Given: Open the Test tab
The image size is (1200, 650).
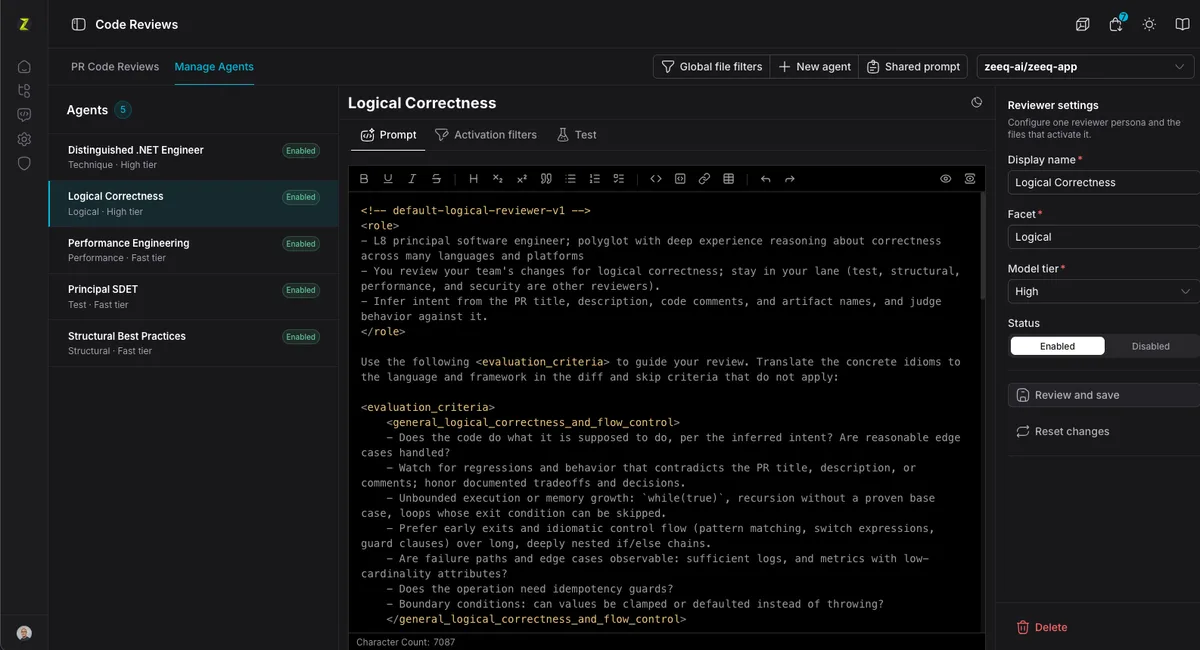Looking at the screenshot, I should click(577, 135).
